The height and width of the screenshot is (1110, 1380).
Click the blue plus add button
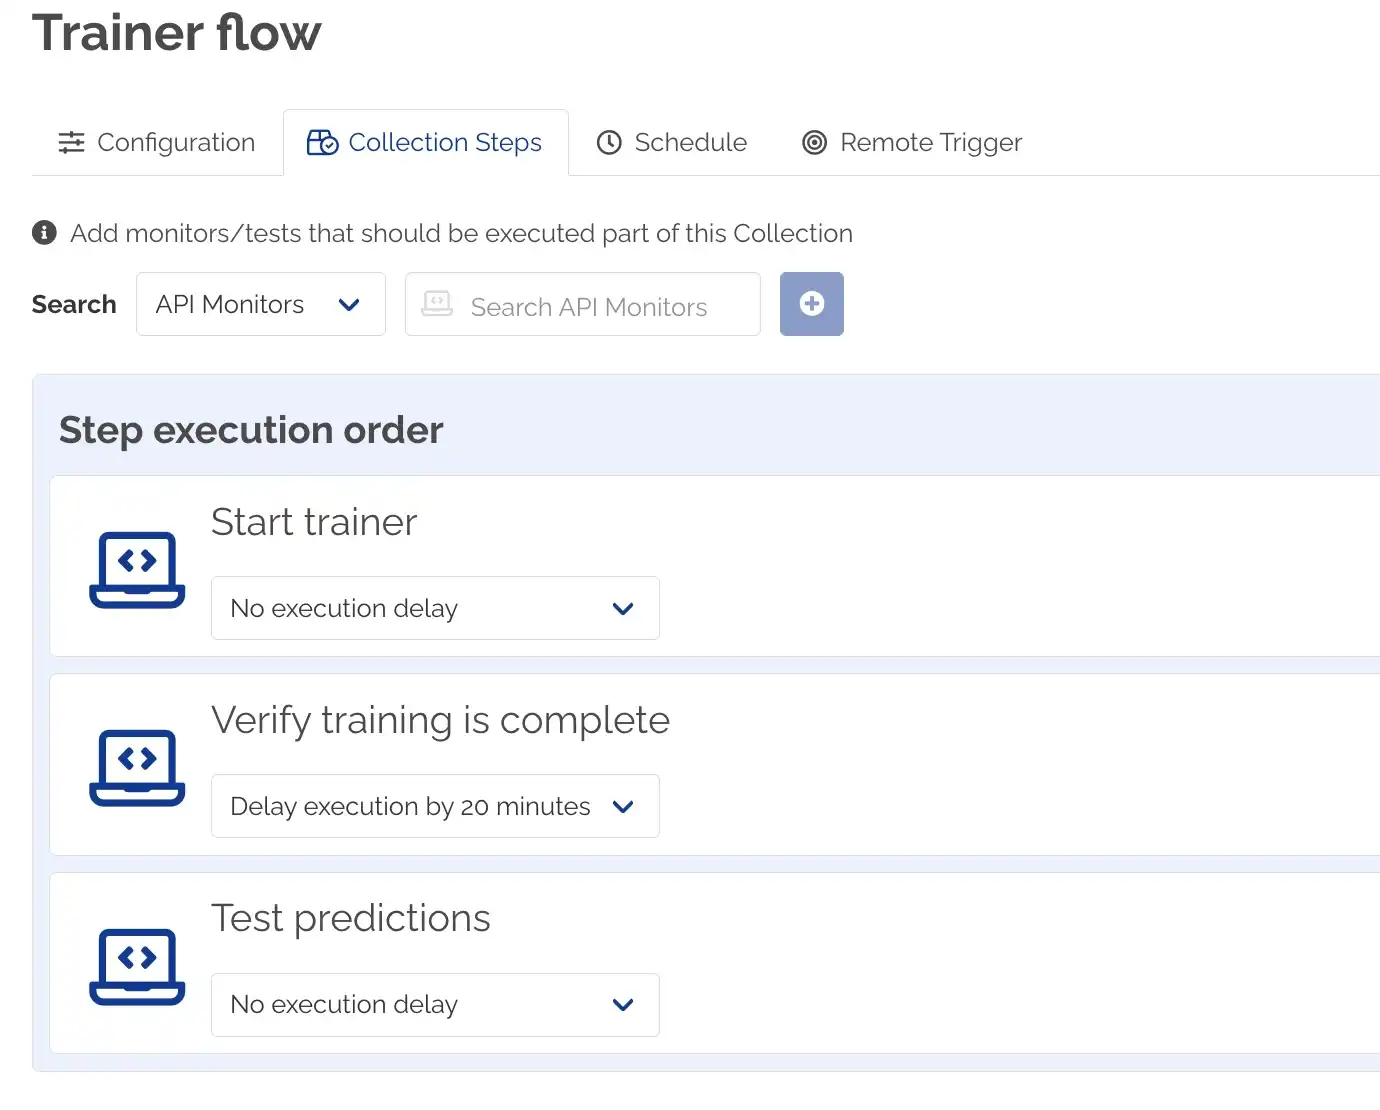[811, 304]
